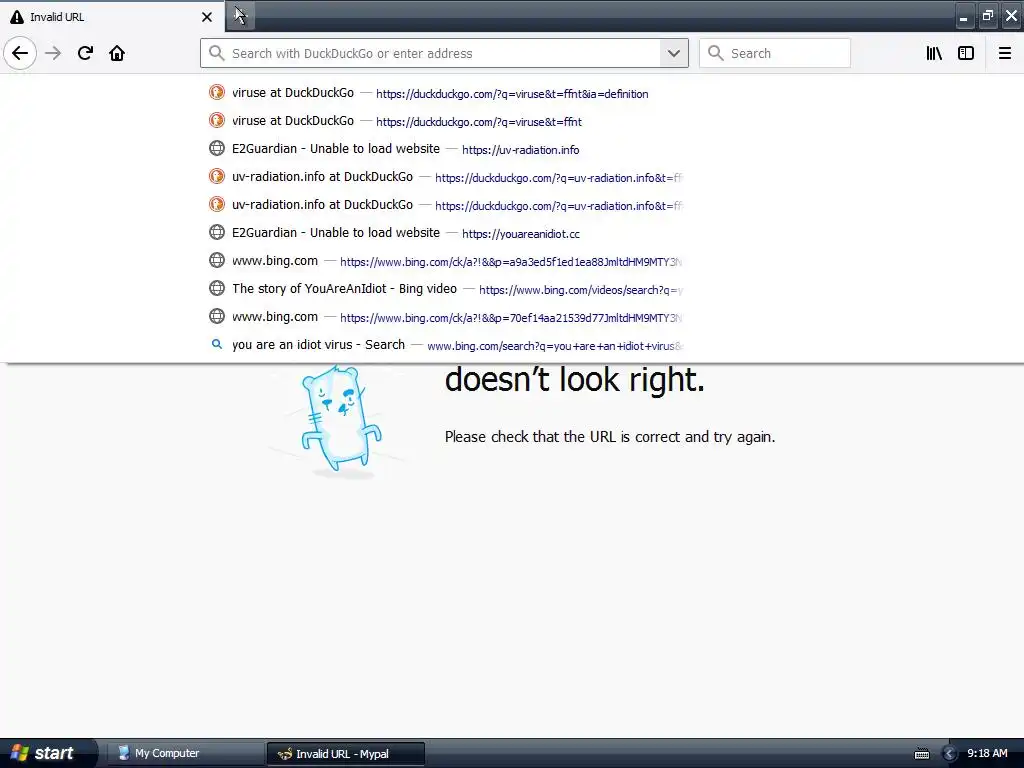This screenshot has width=1024, height=768.
Task: Select the Invalid URL tab
Action: tap(112, 17)
